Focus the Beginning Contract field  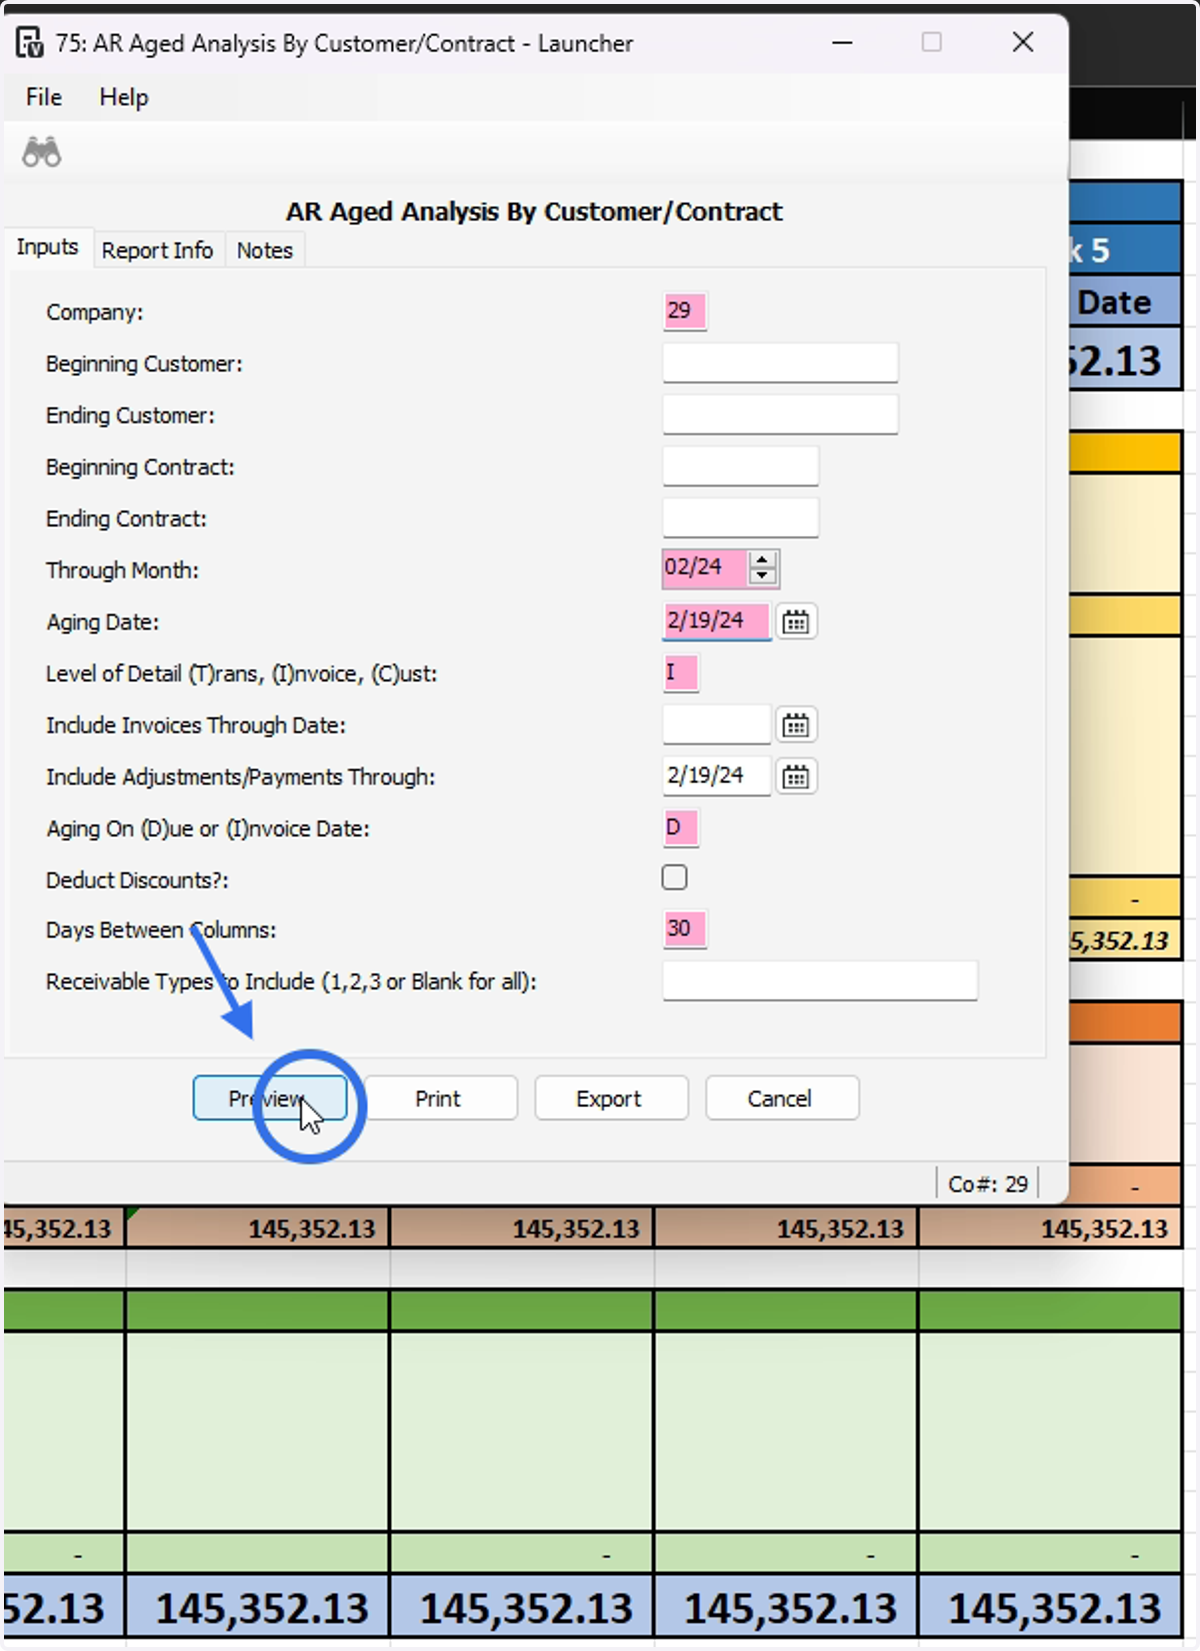(x=741, y=466)
